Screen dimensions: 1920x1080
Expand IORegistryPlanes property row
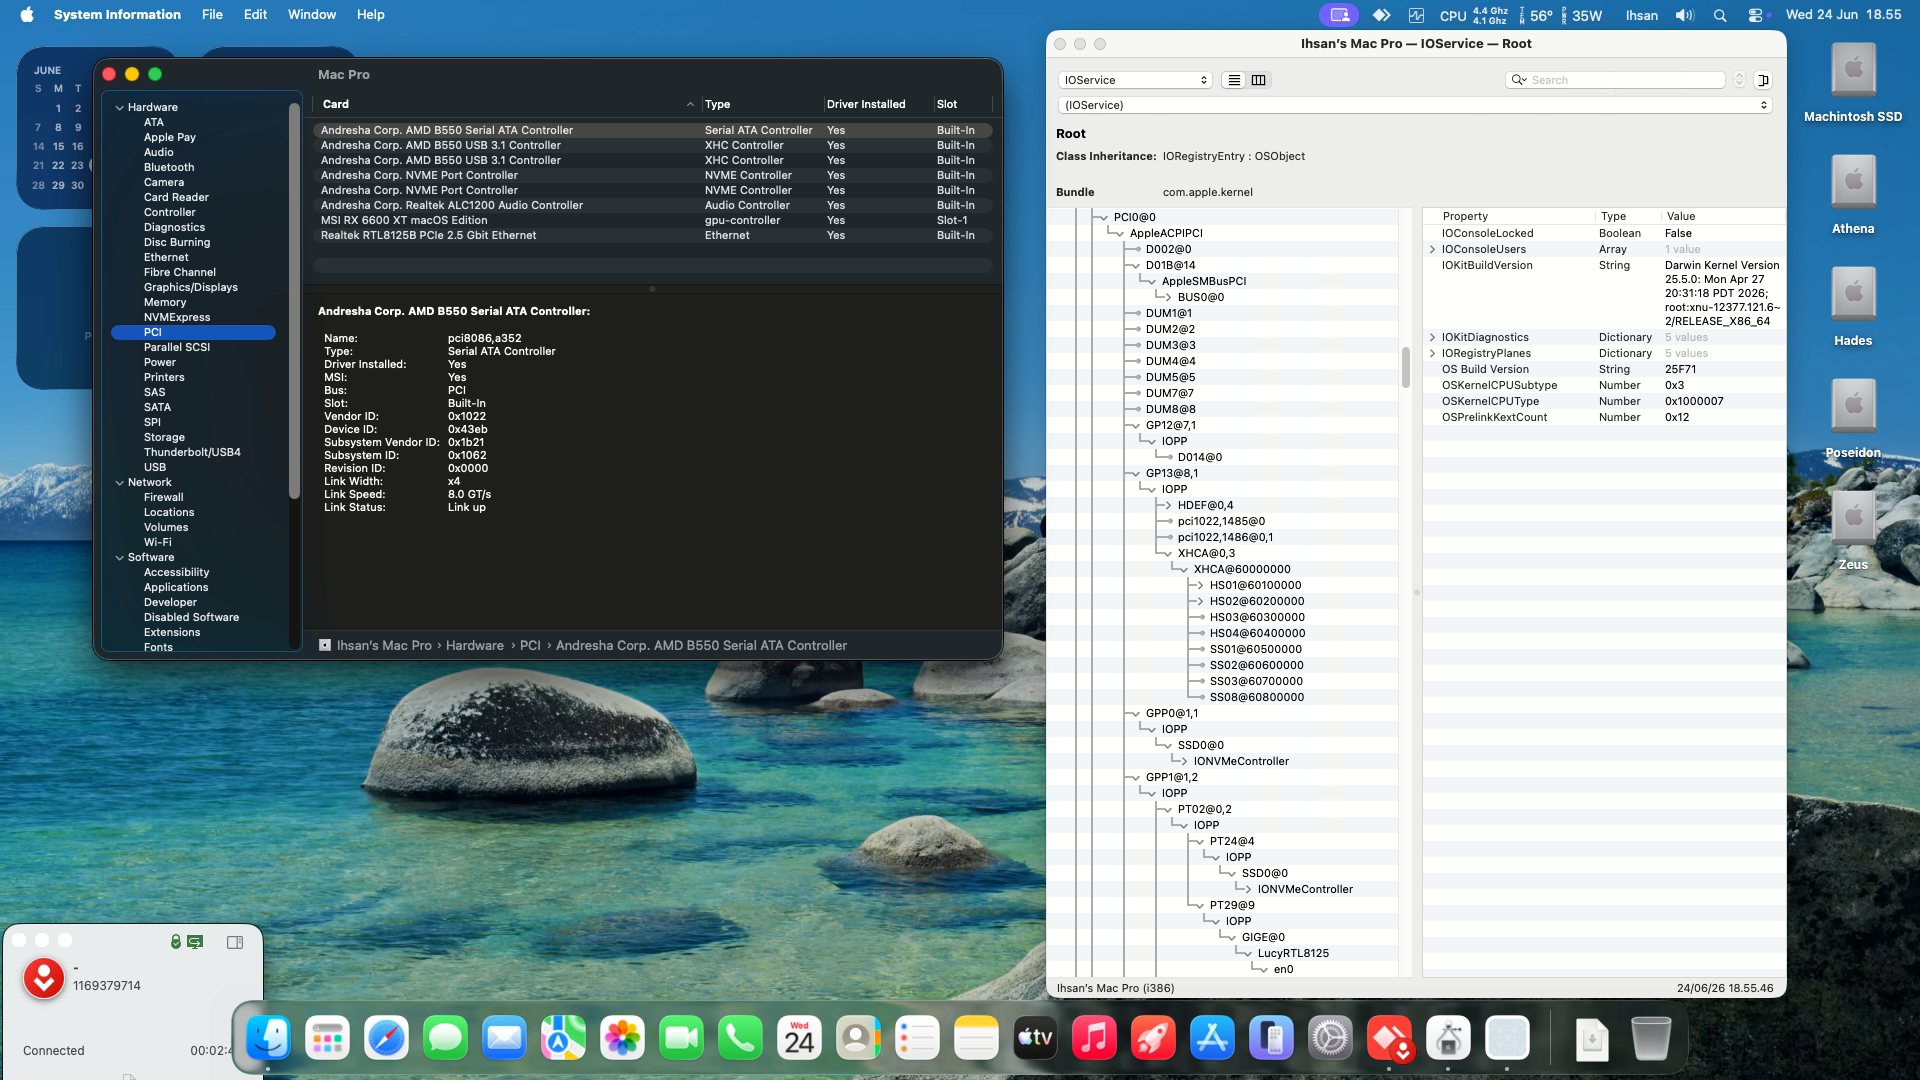[x=1432, y=354]
